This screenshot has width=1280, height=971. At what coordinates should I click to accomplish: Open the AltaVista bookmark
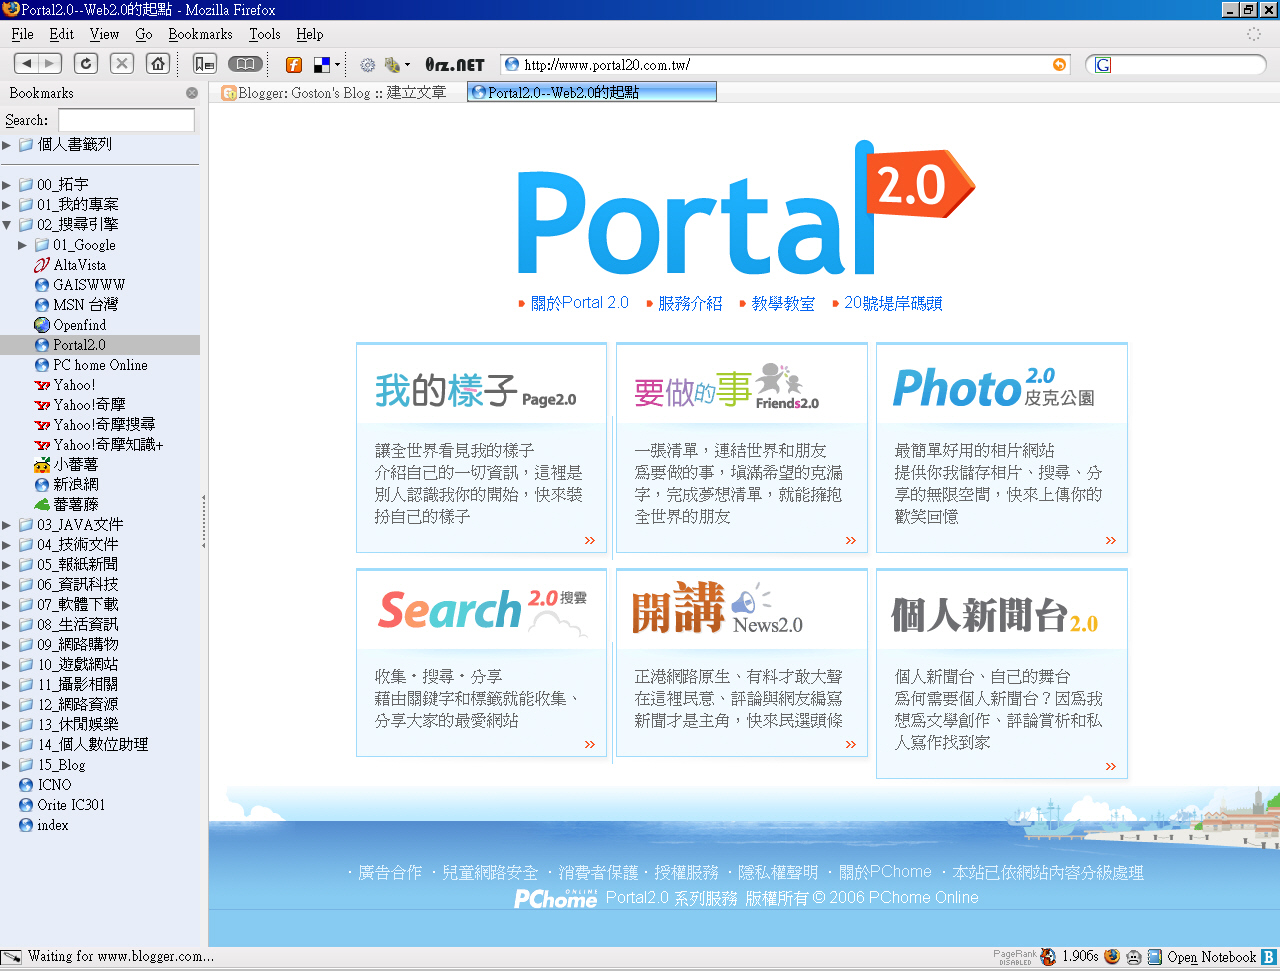pos(79,265)
